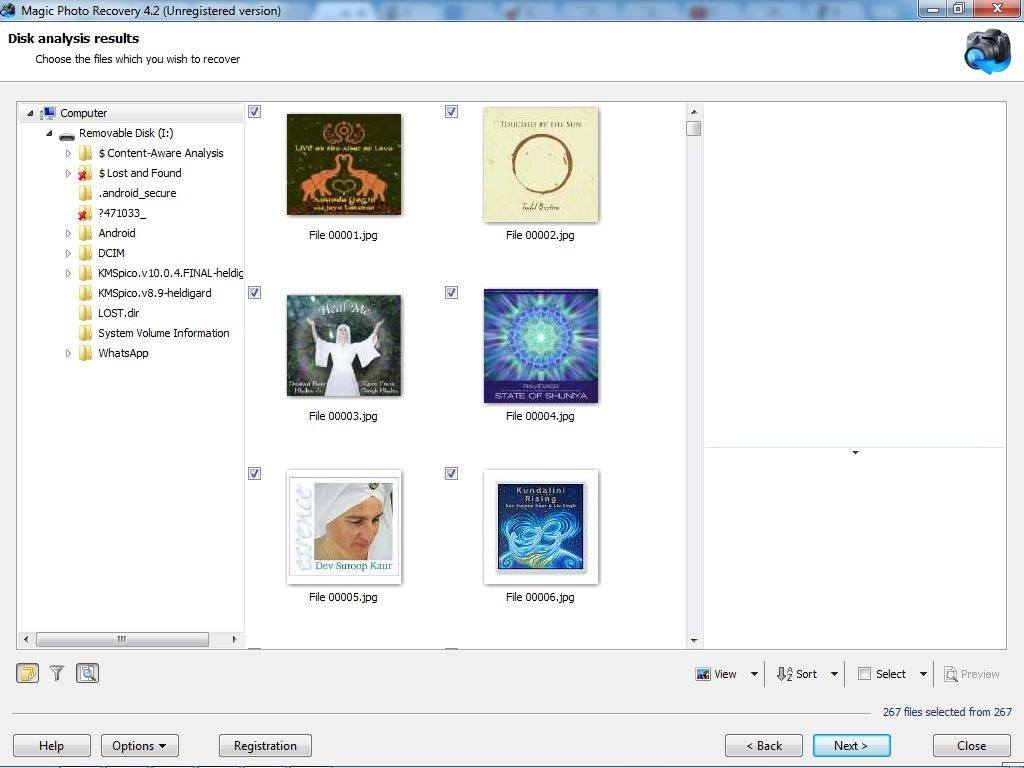
Task: Click the KMSpico.v8.9-heldigard folder icon
Action: point(85,293)
